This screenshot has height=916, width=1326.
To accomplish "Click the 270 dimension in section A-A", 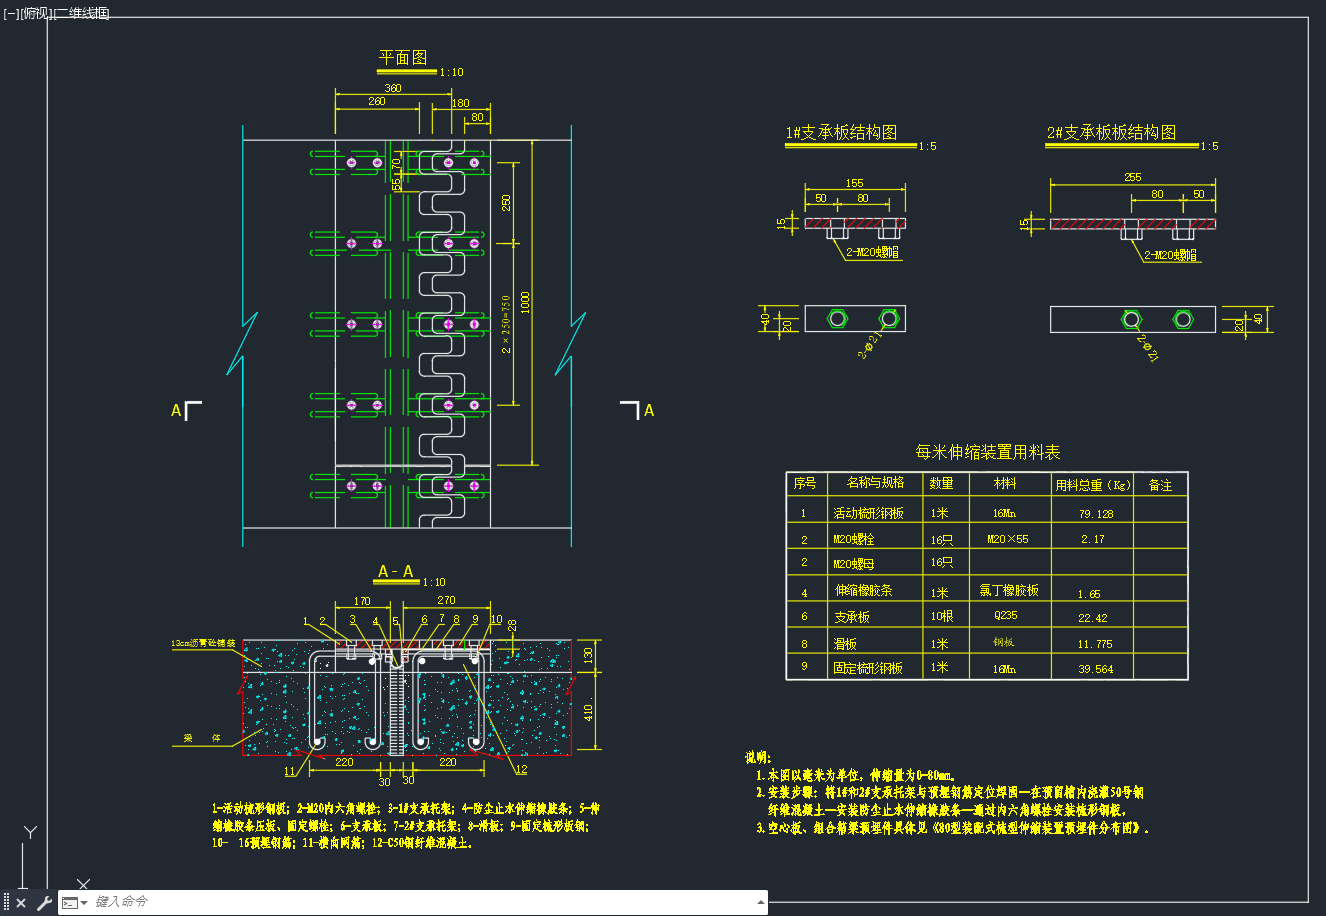I will pos(446,600).
